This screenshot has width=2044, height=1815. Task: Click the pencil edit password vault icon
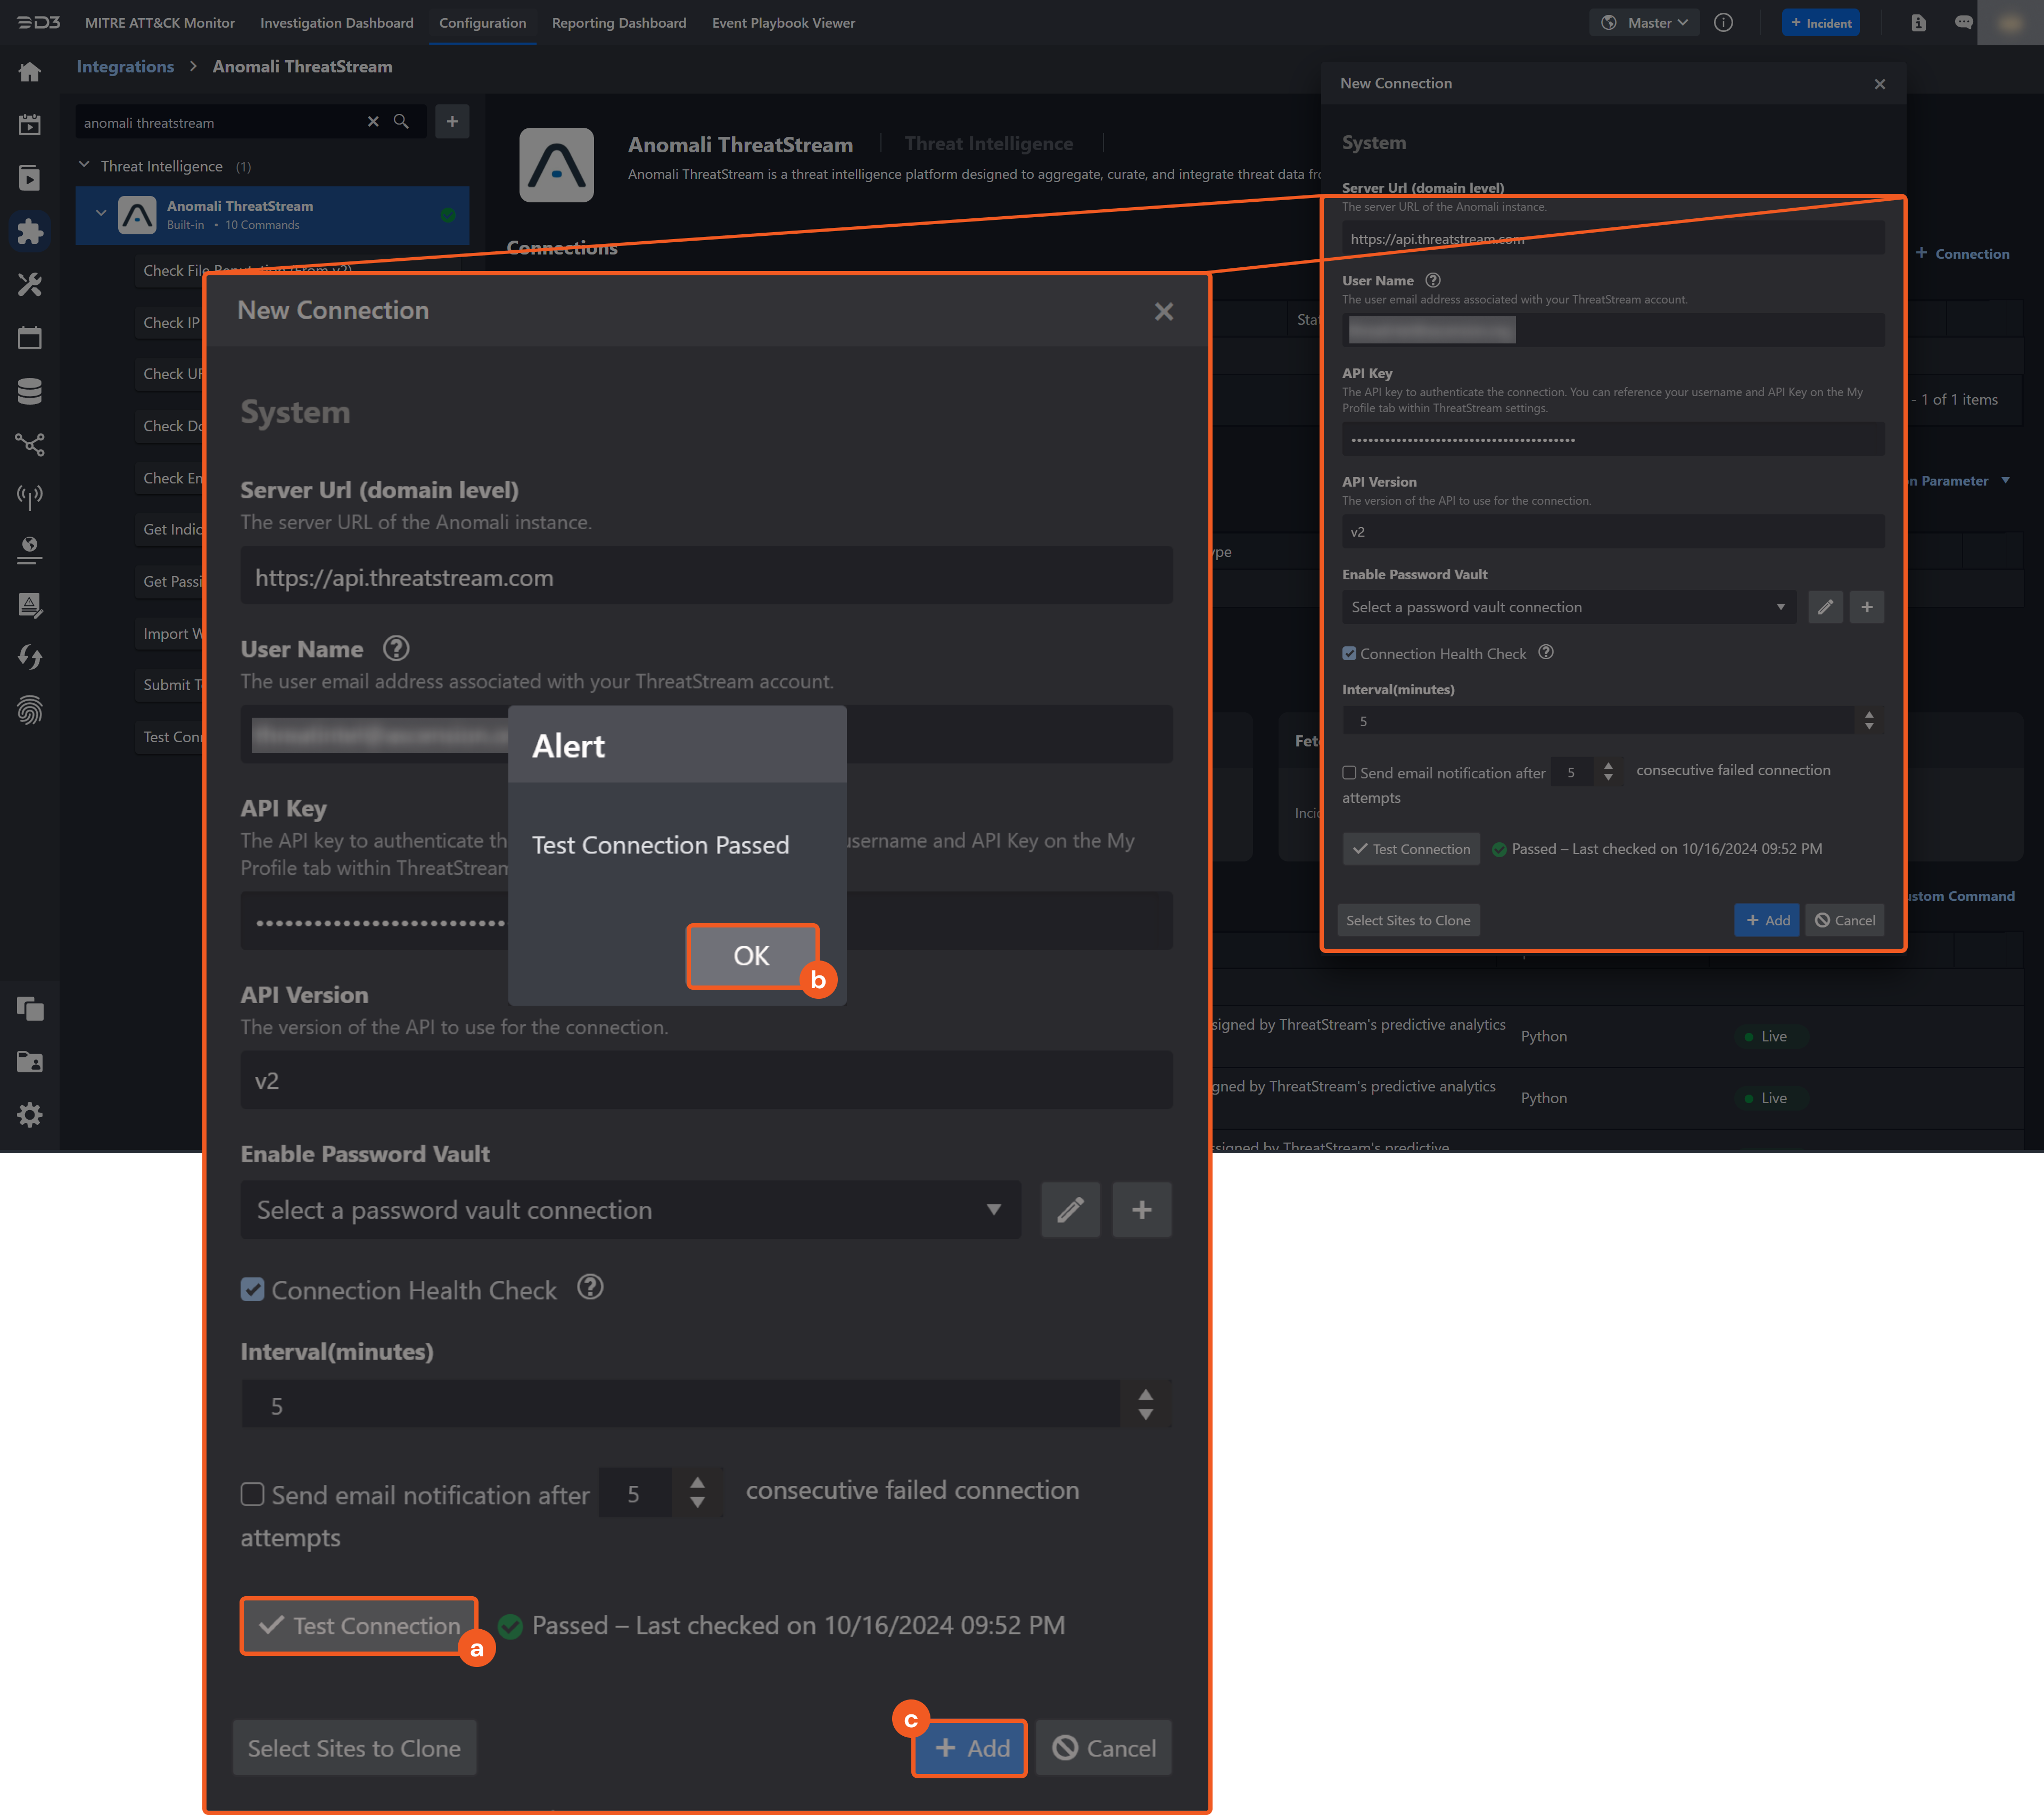[1070, 1210]
